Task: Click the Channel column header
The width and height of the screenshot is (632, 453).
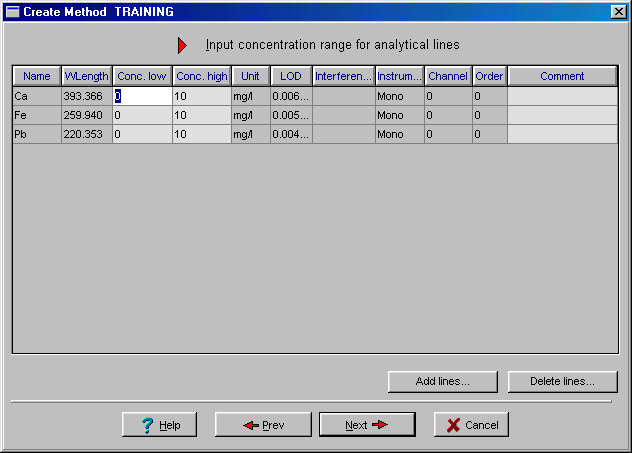Action: pos(448,76)
